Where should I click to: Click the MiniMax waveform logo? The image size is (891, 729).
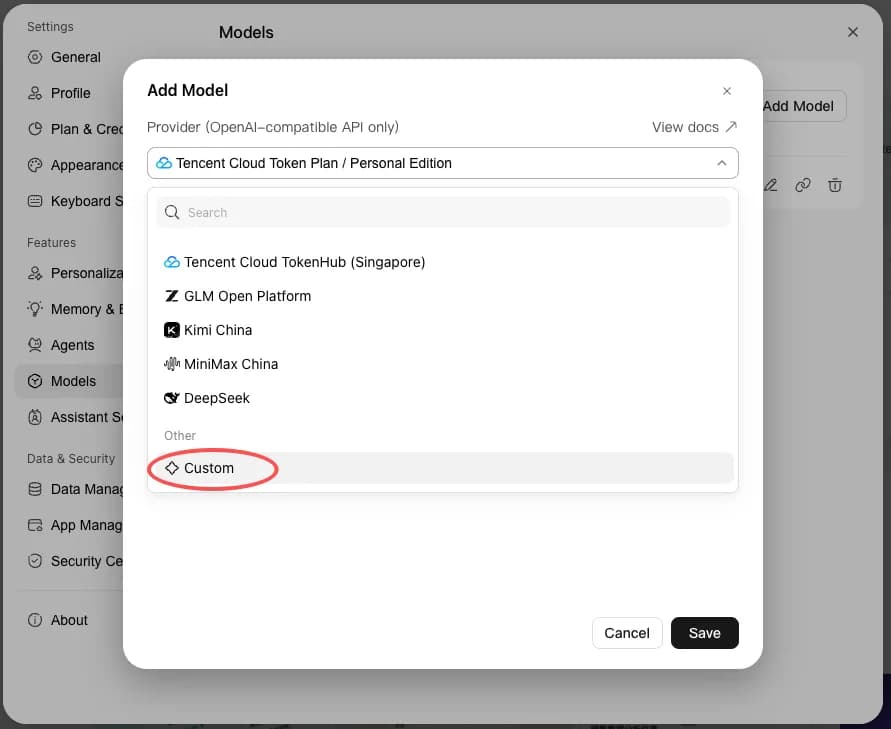[172, 364]
